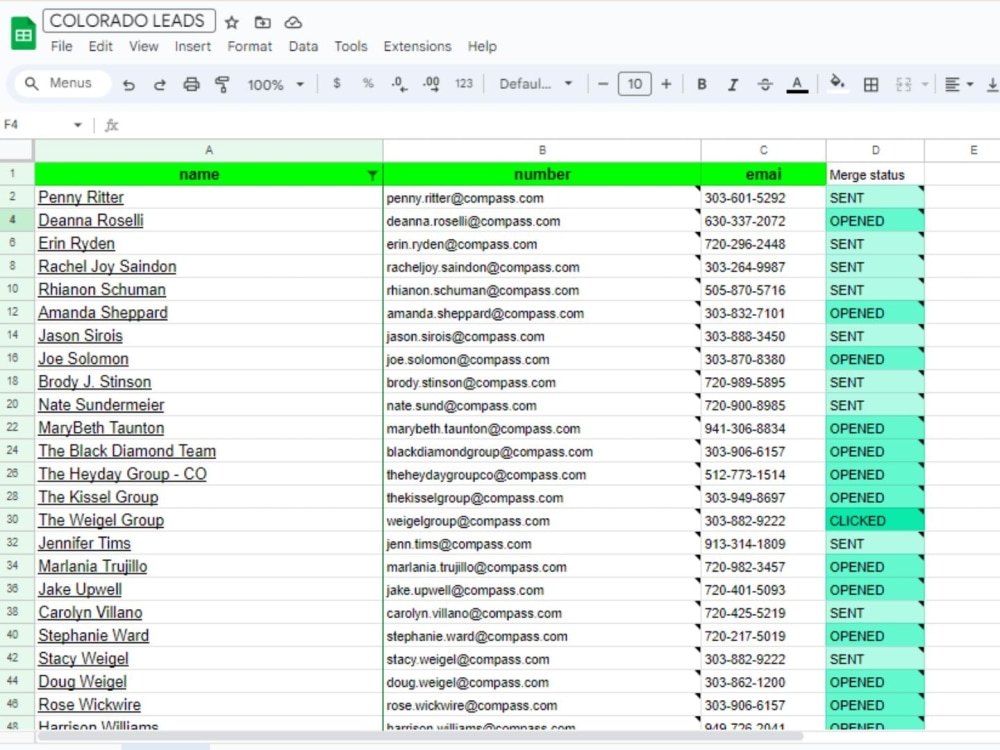Check the cloud save status icon
This screenshot has height=750, width=1000.
[293, 22]
